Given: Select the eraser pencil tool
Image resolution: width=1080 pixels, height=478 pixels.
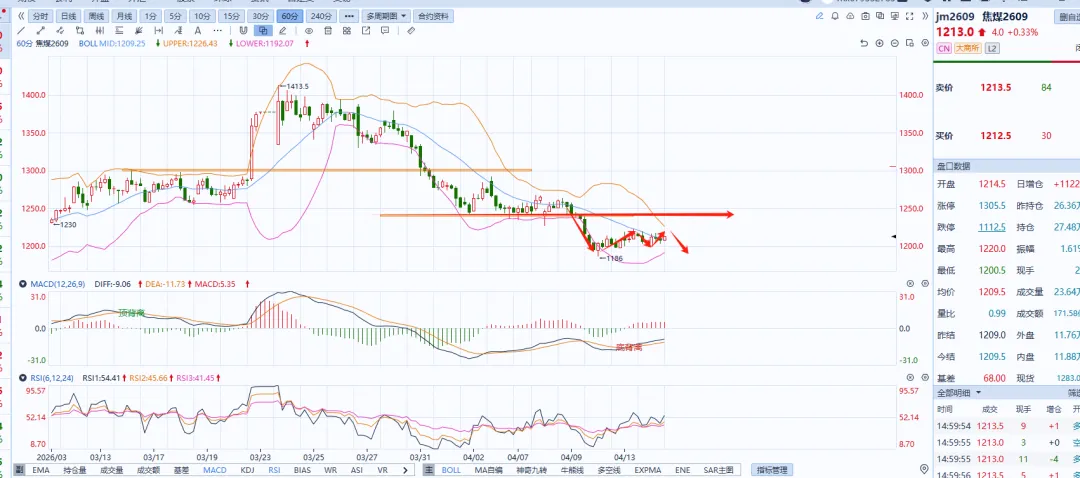Looking at the screenshot, I should 282,30.
